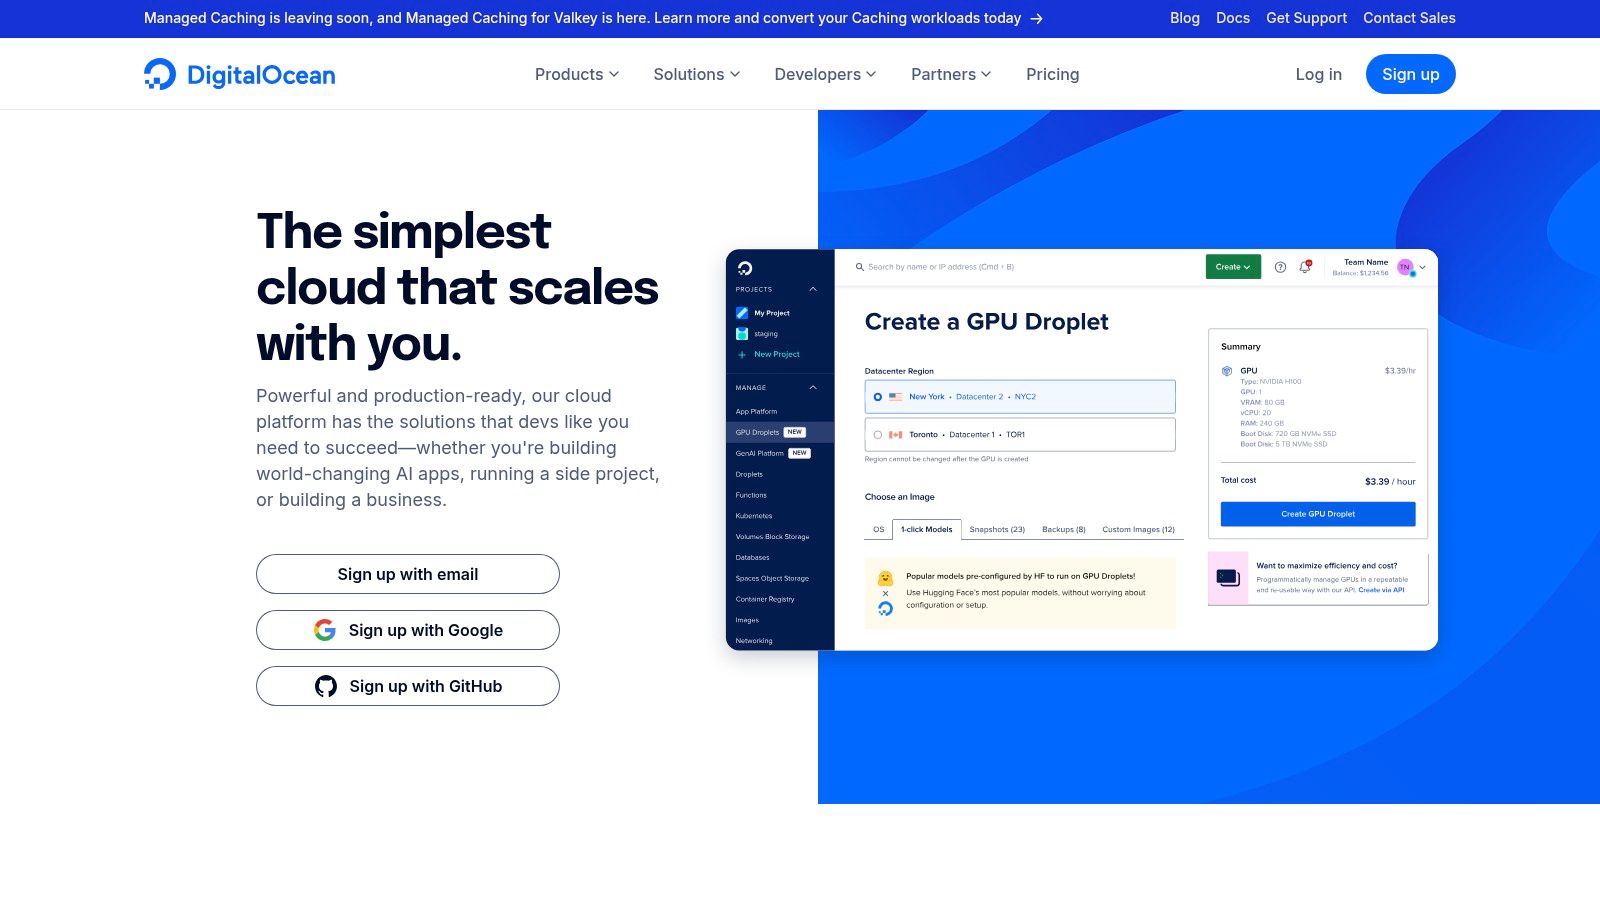Open Networking in sidebar
Viewport: 1600px width, 900px height.
point(754,641)
